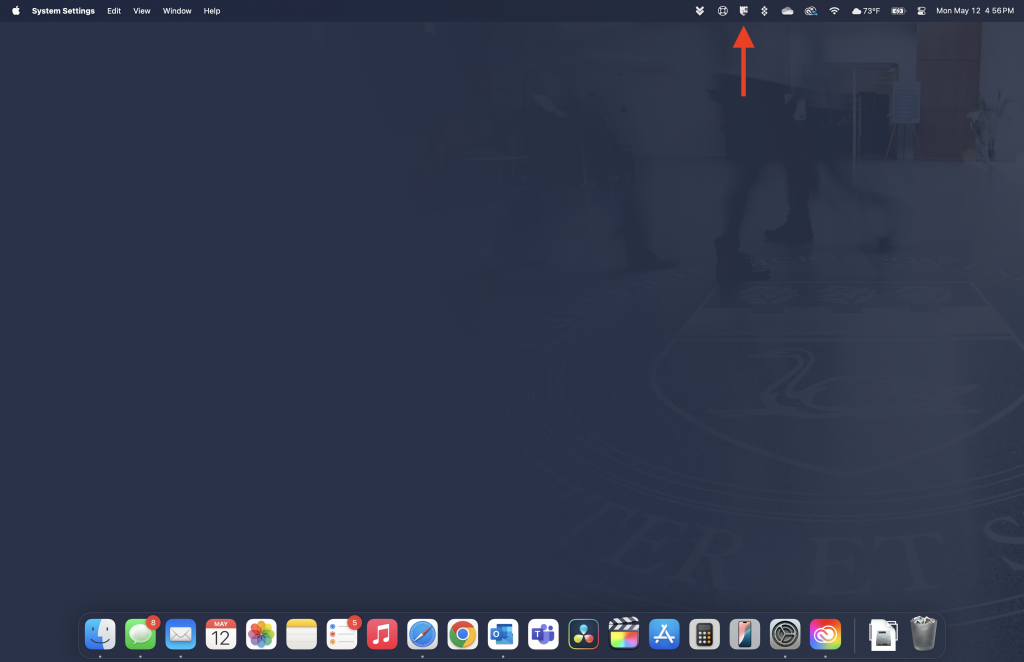Open Google Chrome from the Dock
The width and height of the screenshot is (1024, 662).
click(462, 634)
